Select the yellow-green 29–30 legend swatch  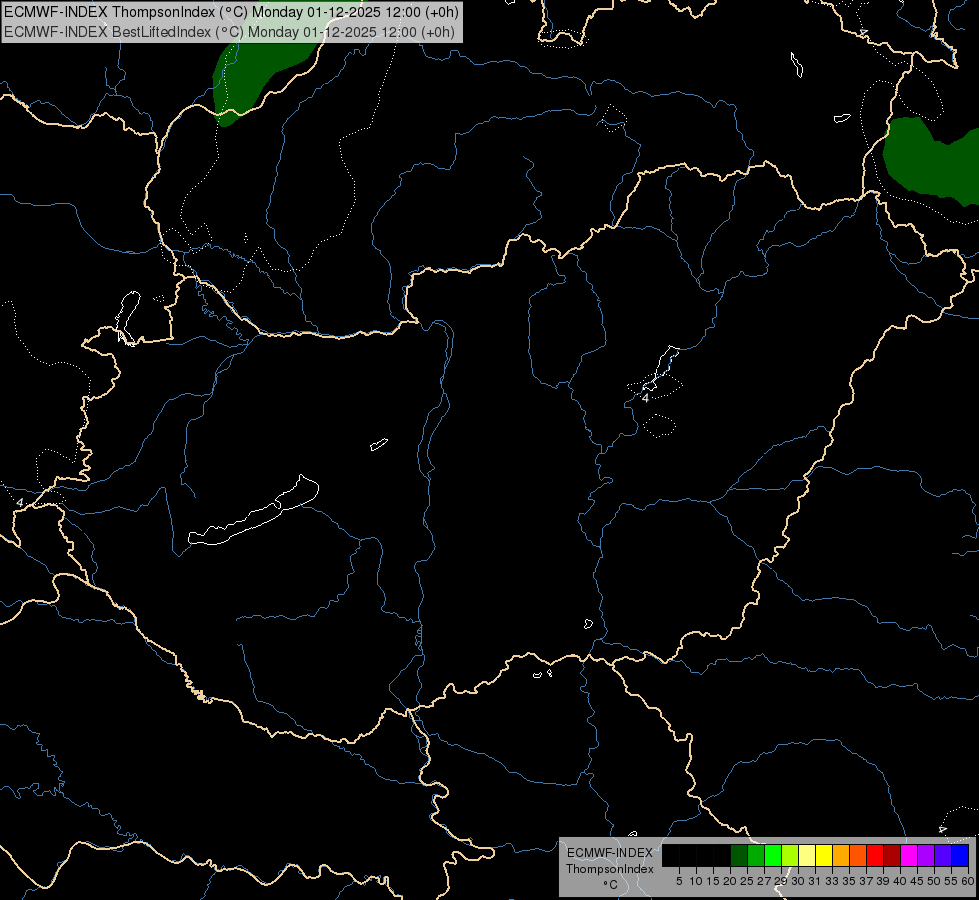click(x=790, y=855)
